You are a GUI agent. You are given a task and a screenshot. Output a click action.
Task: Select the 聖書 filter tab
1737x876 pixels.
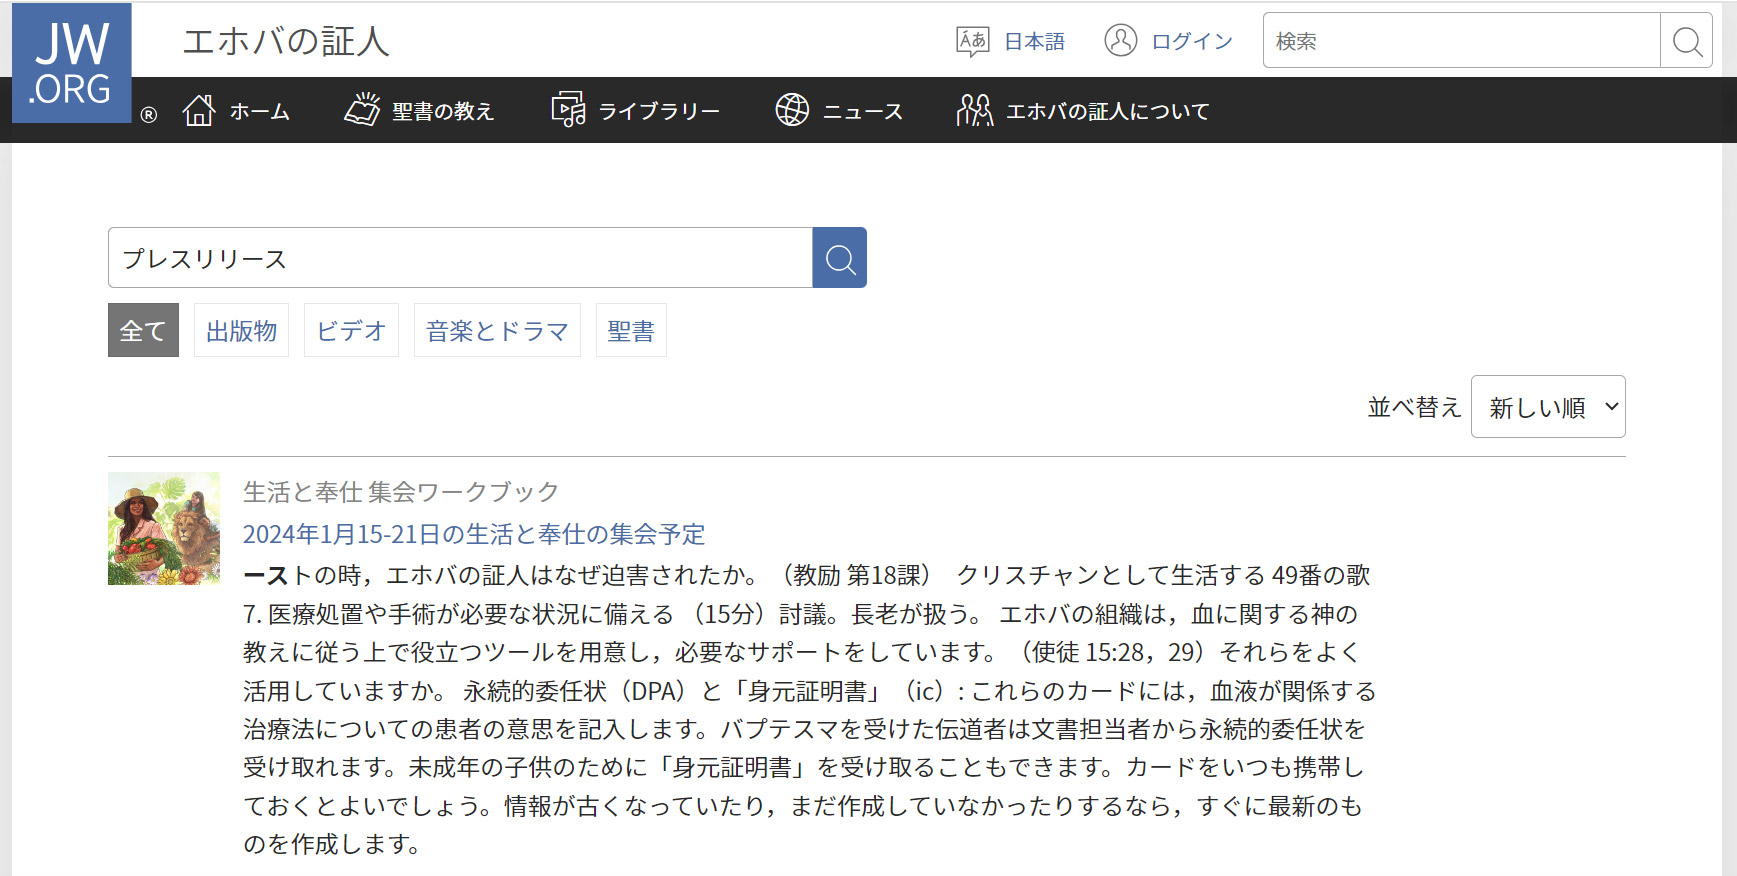pos(631,330)
